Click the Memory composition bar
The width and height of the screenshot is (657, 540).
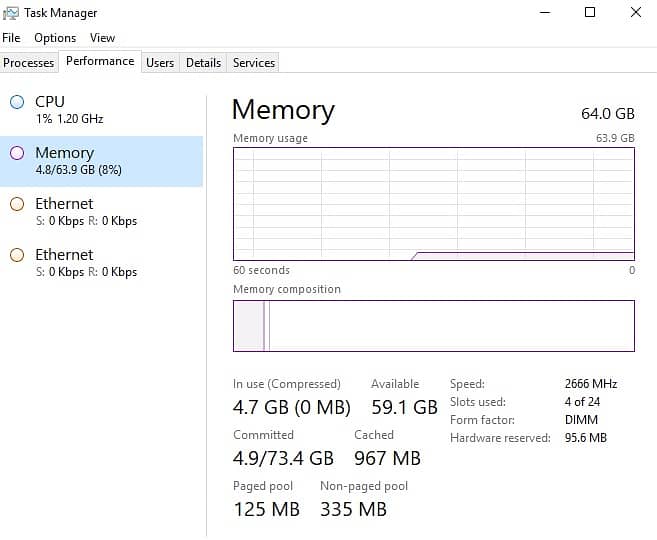click(x=434, y=326)
